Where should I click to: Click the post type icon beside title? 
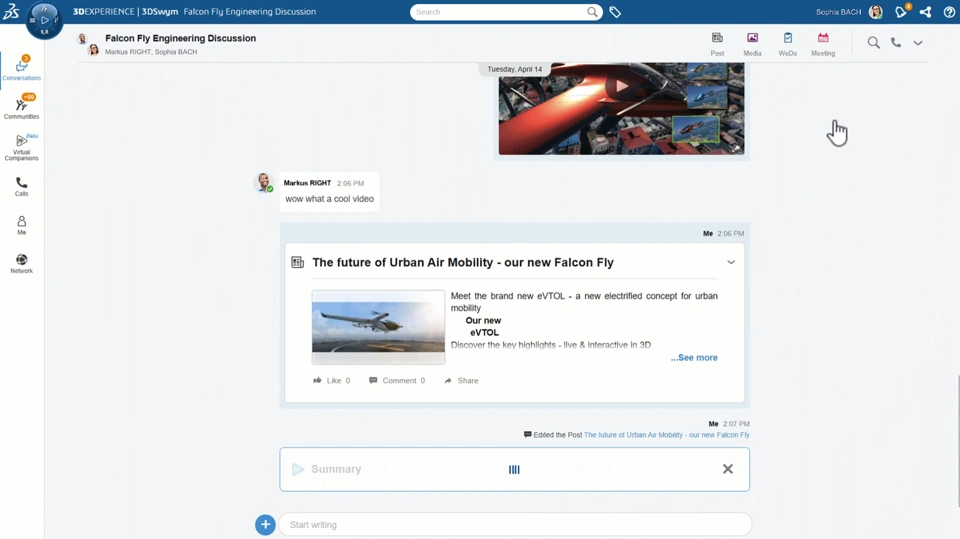(298, 262)
